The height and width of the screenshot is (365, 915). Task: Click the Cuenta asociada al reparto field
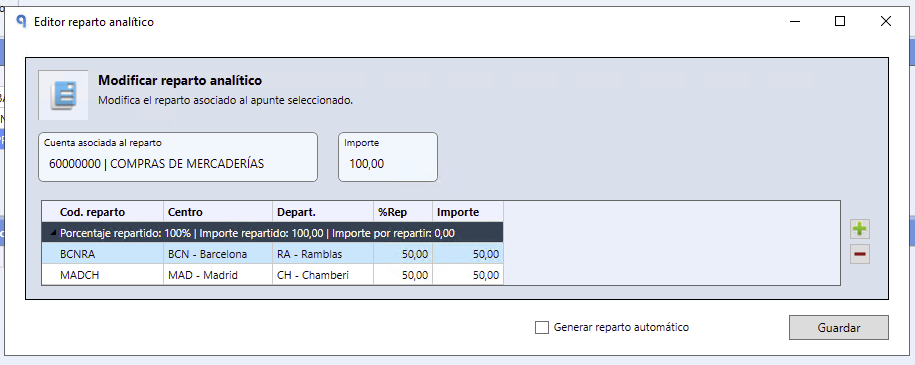coord(178,157)
